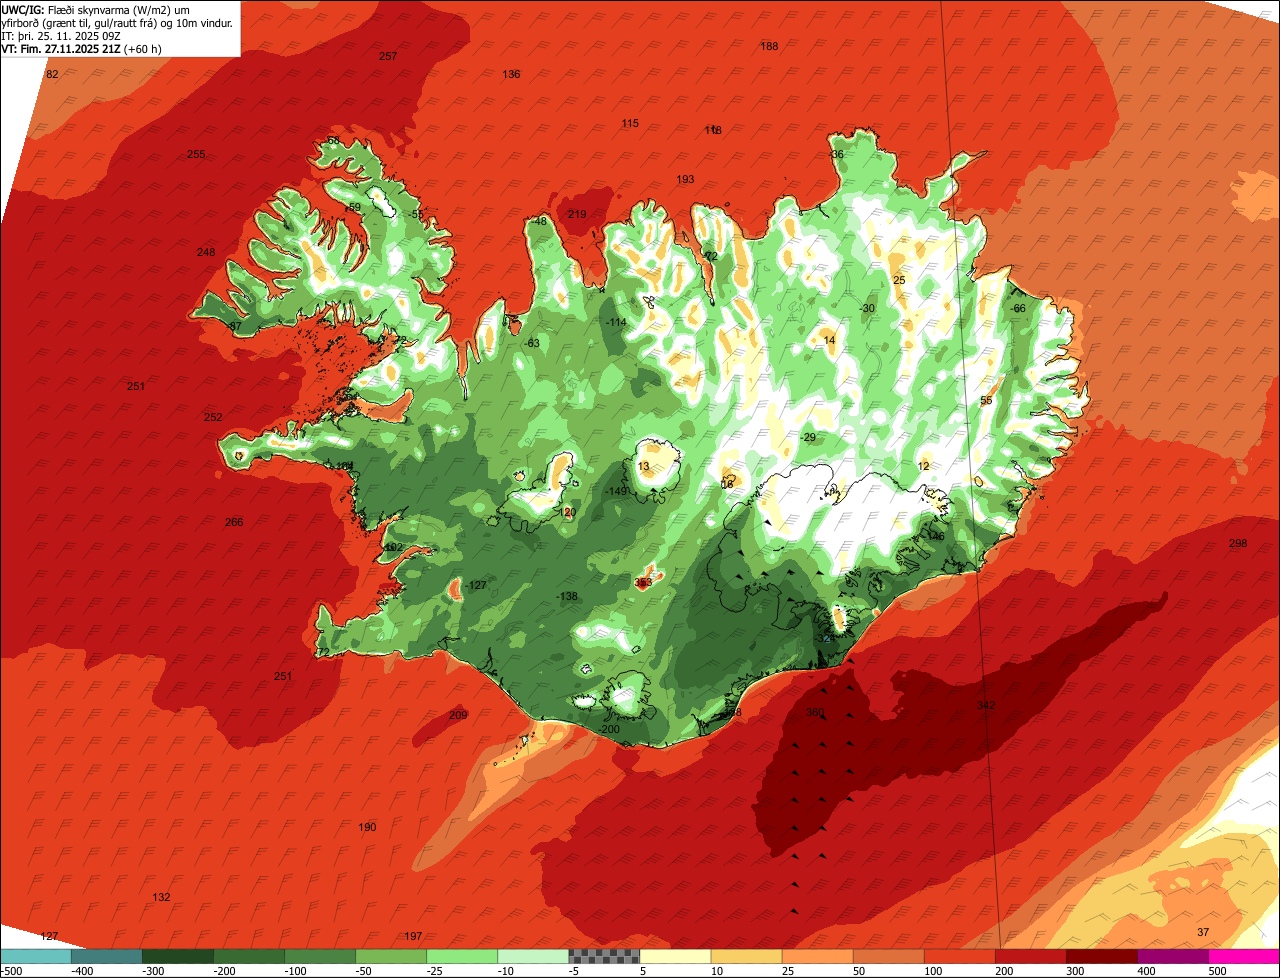Viewport: 1280px width, 978px height.
Task: Pick the red 200 to 300 legend swatch
Action: tap(1030, 956)
